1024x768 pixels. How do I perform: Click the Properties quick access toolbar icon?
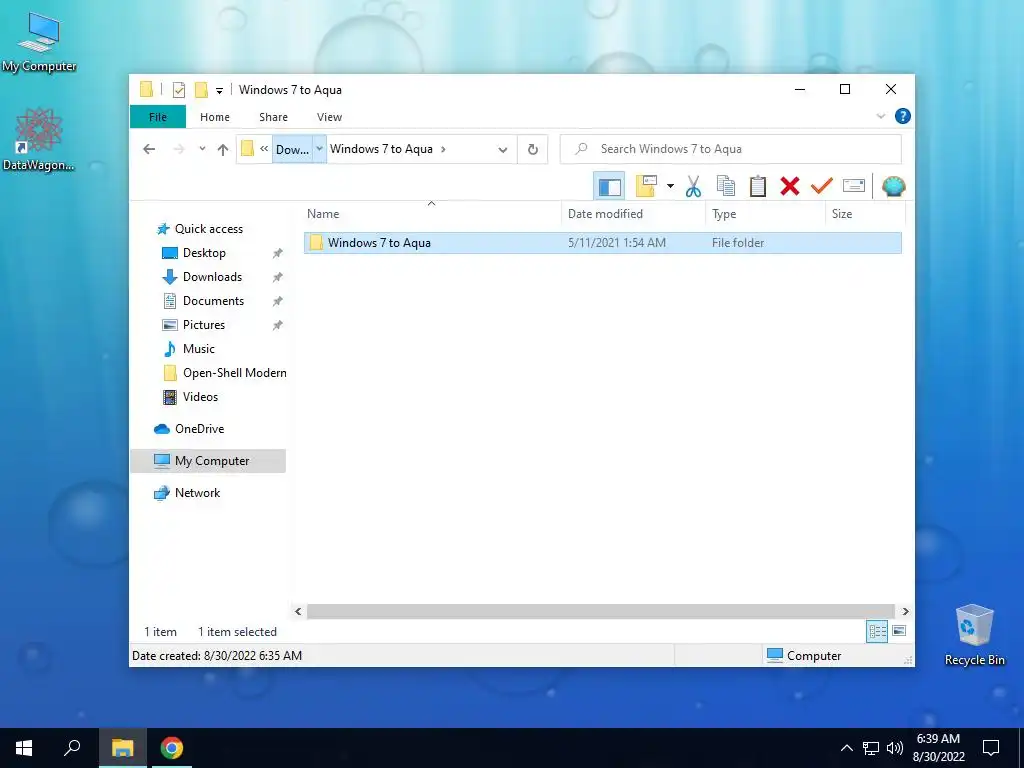(x=178, y=90)
